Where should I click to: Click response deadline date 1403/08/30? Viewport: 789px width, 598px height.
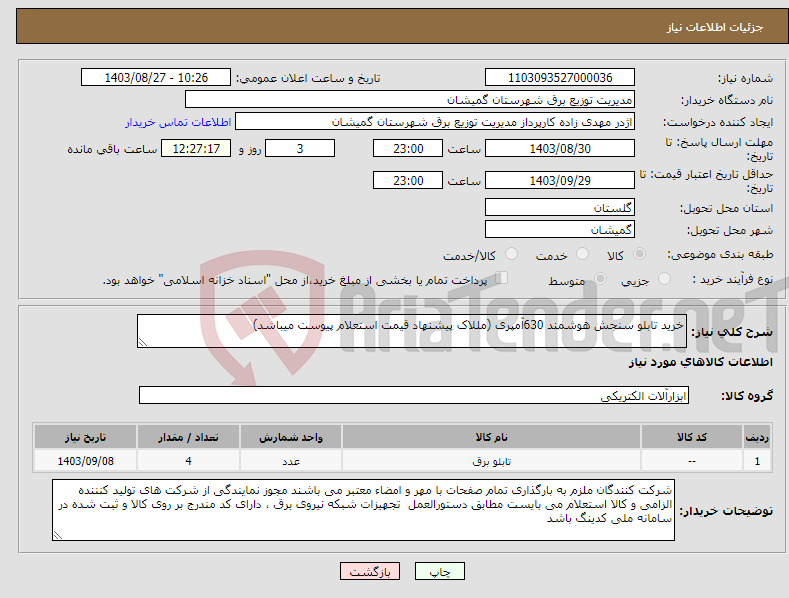560,148
